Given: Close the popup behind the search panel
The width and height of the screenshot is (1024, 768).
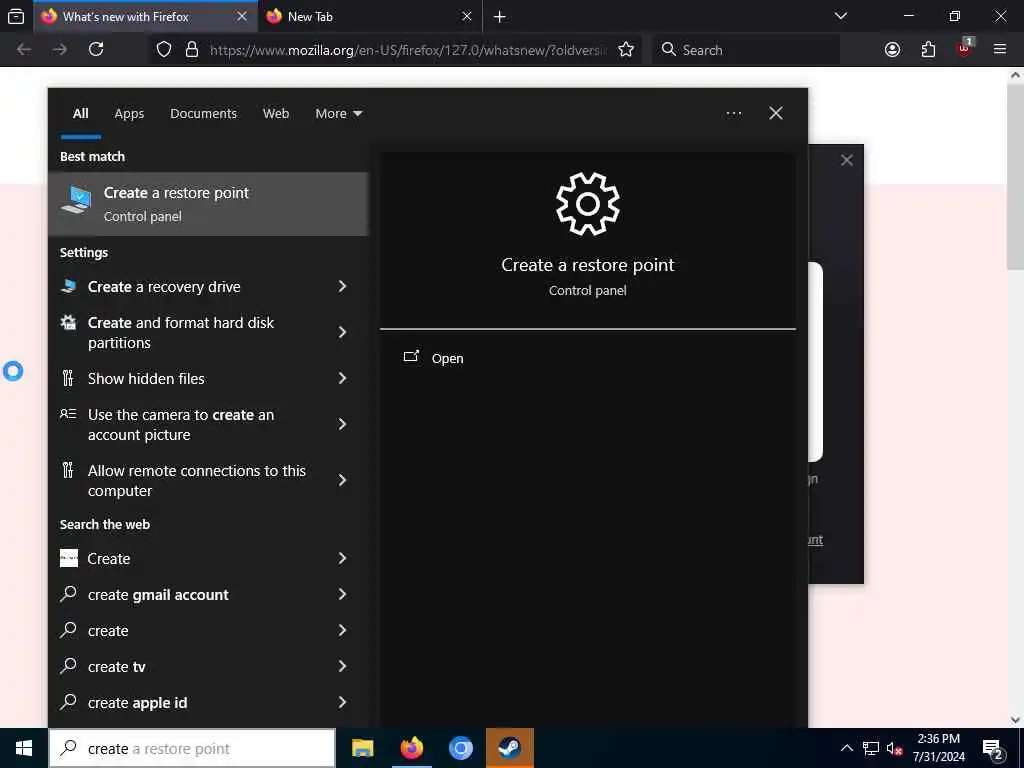Looking at the screenshot, I should pos(847,160).
